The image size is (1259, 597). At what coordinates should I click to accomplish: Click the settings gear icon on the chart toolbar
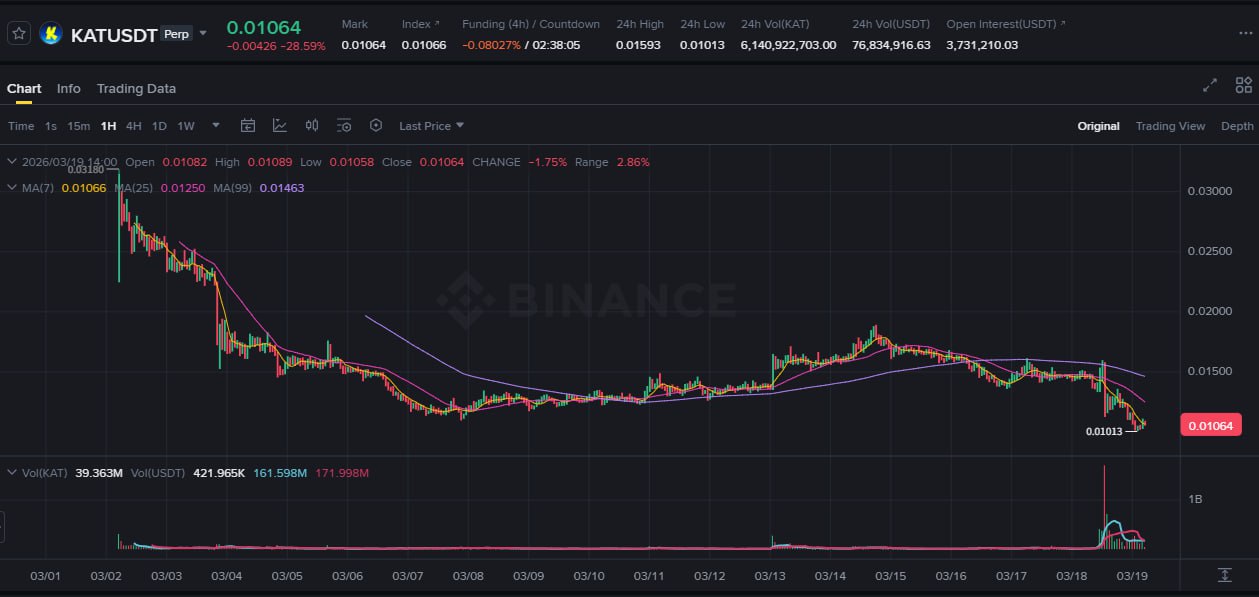tap(376, 125)
